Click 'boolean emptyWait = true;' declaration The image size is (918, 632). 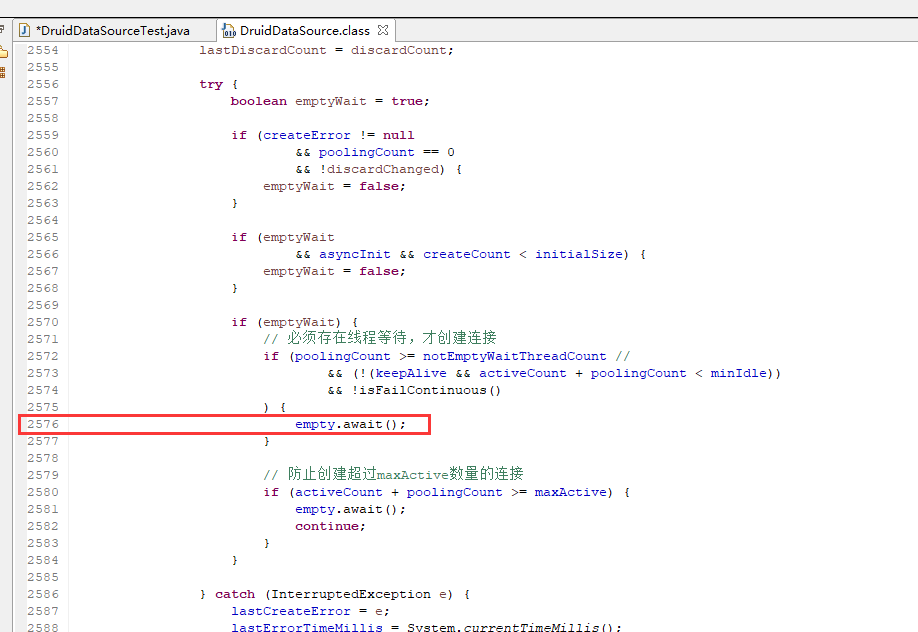coord(330,101)
